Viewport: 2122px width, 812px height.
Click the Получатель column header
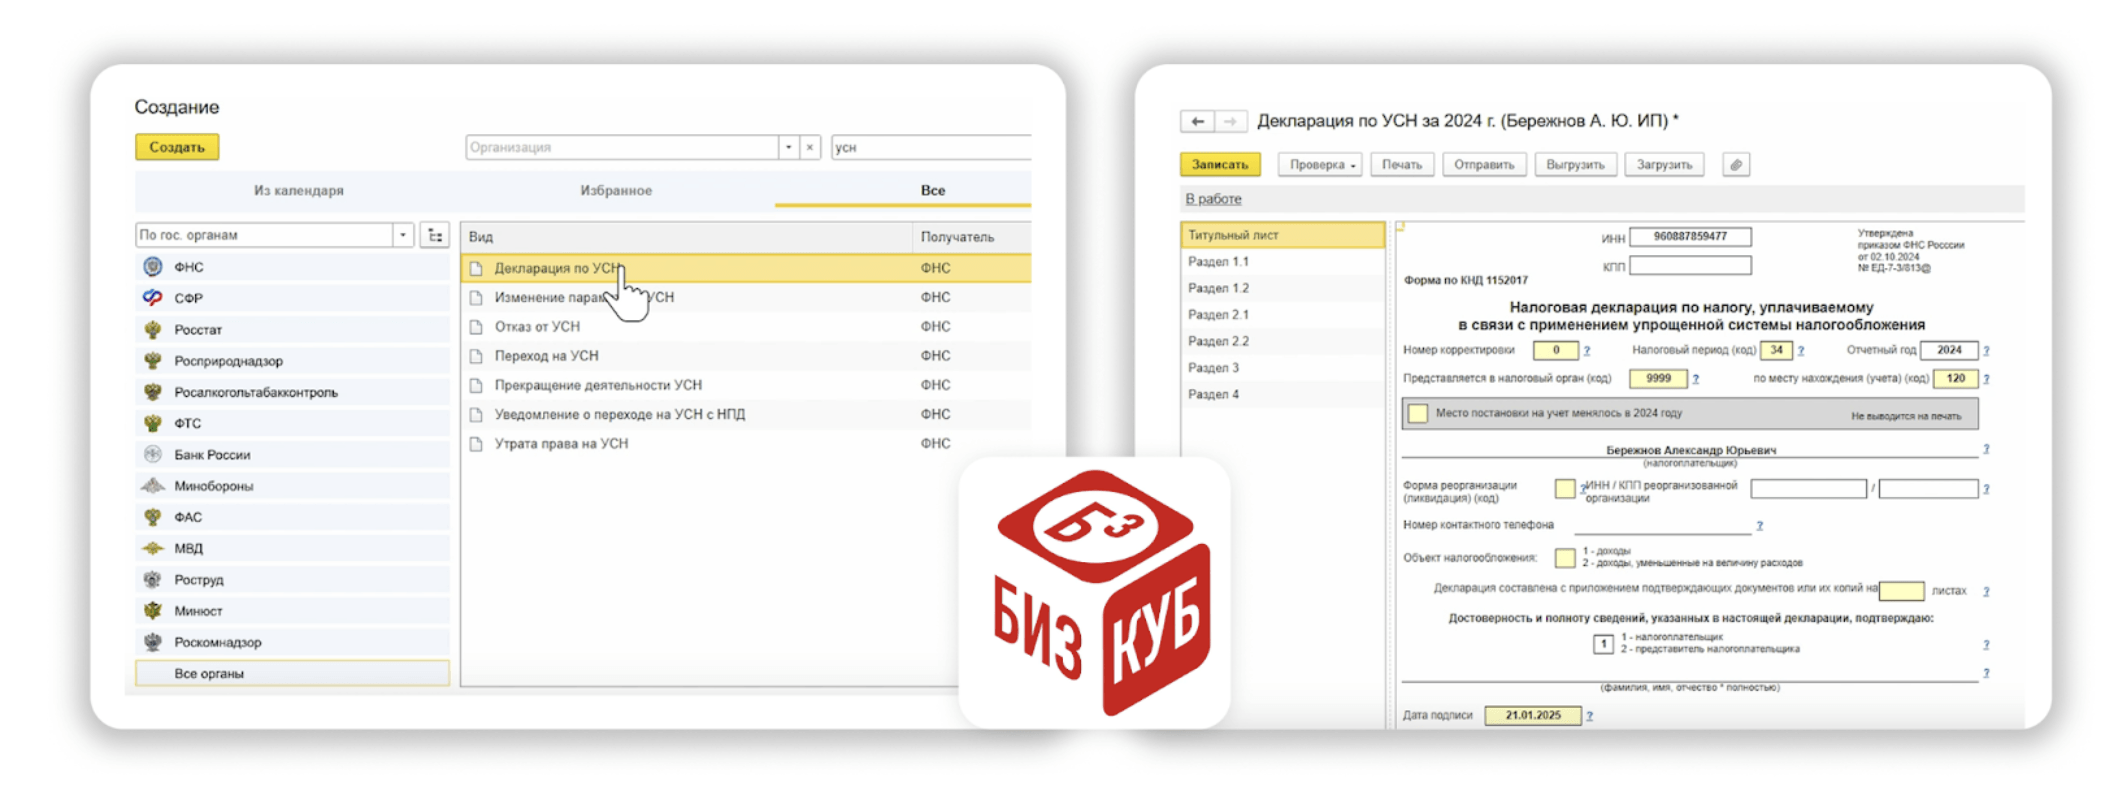click(972, 237)
